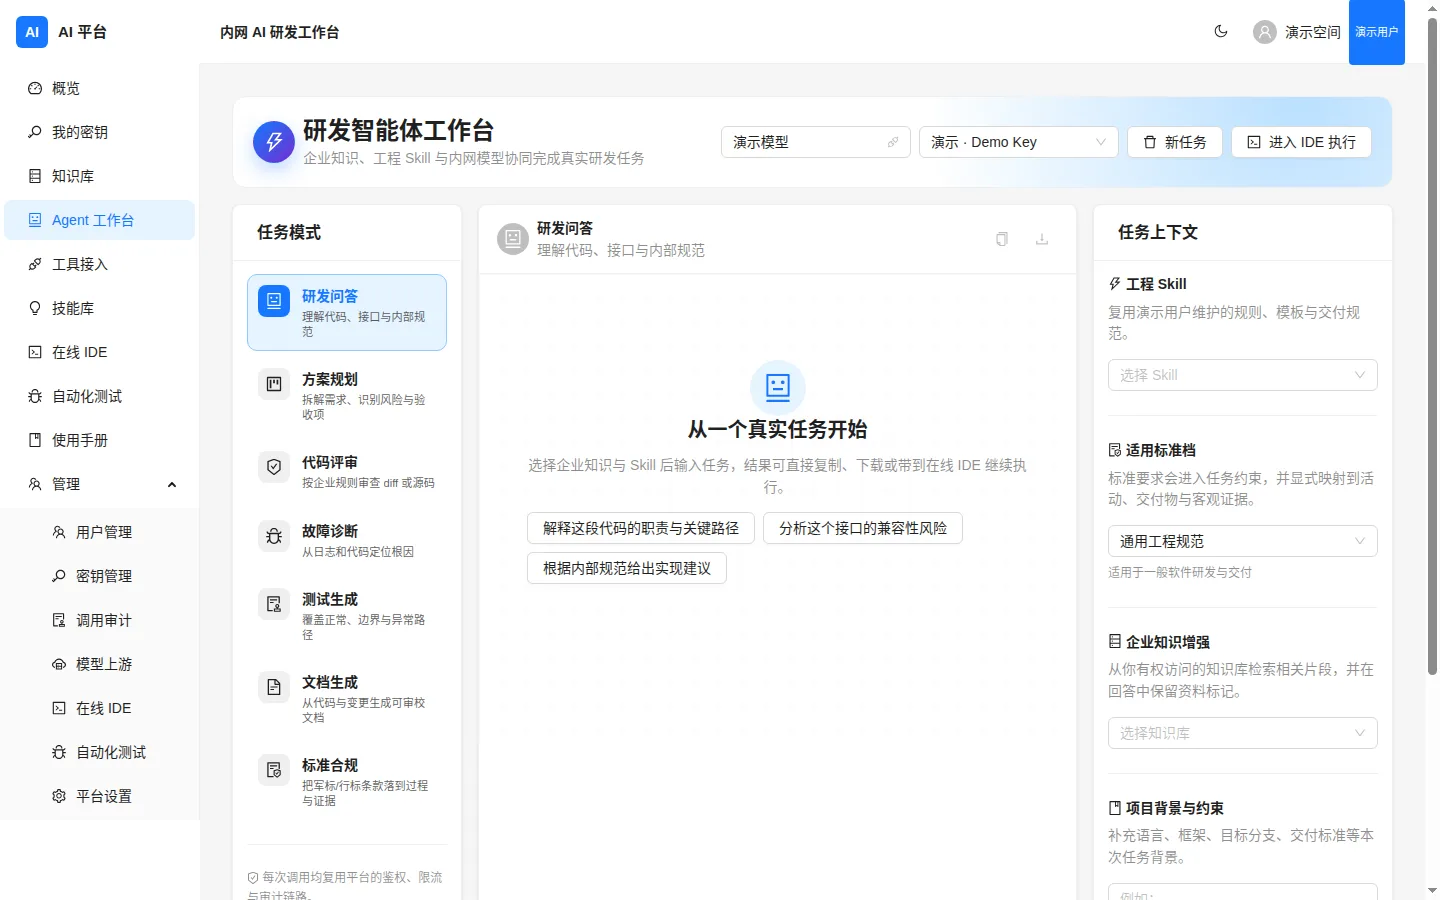Click the user avatar icon
Screen dimensions: 1440x900
(x=1265, y=32)
